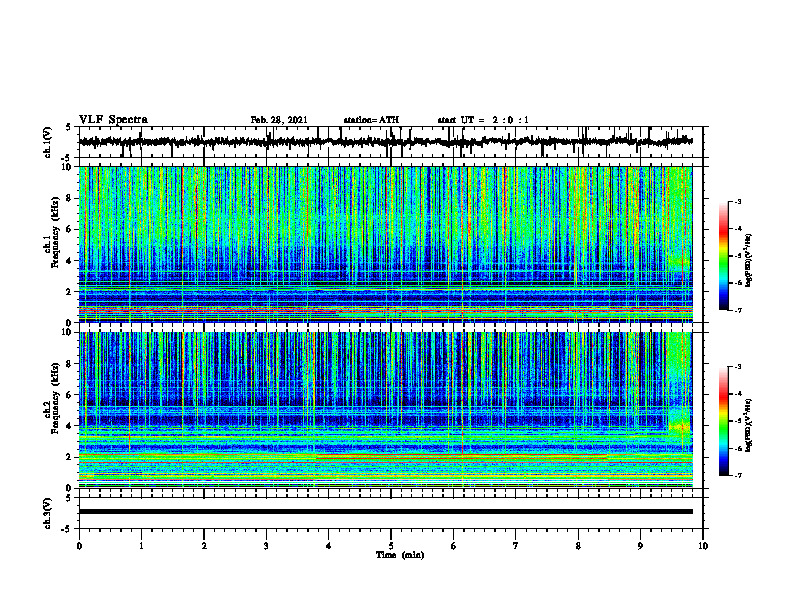The height and width of the screenshot is (612, 792).
Task: Click the "1" tick on the time axis
Action: (x=141, y=546)
